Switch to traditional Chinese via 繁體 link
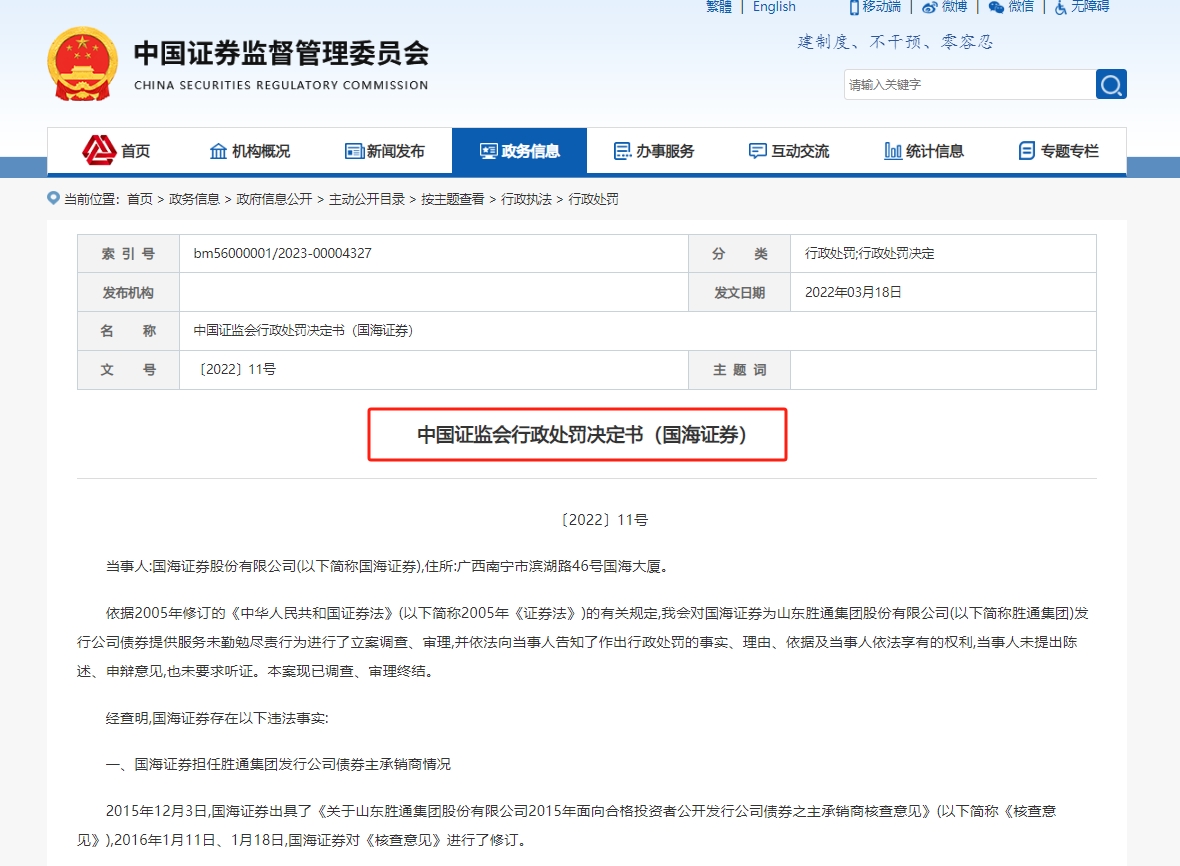This screenshot has width=1180, height=866. [719, 7]
